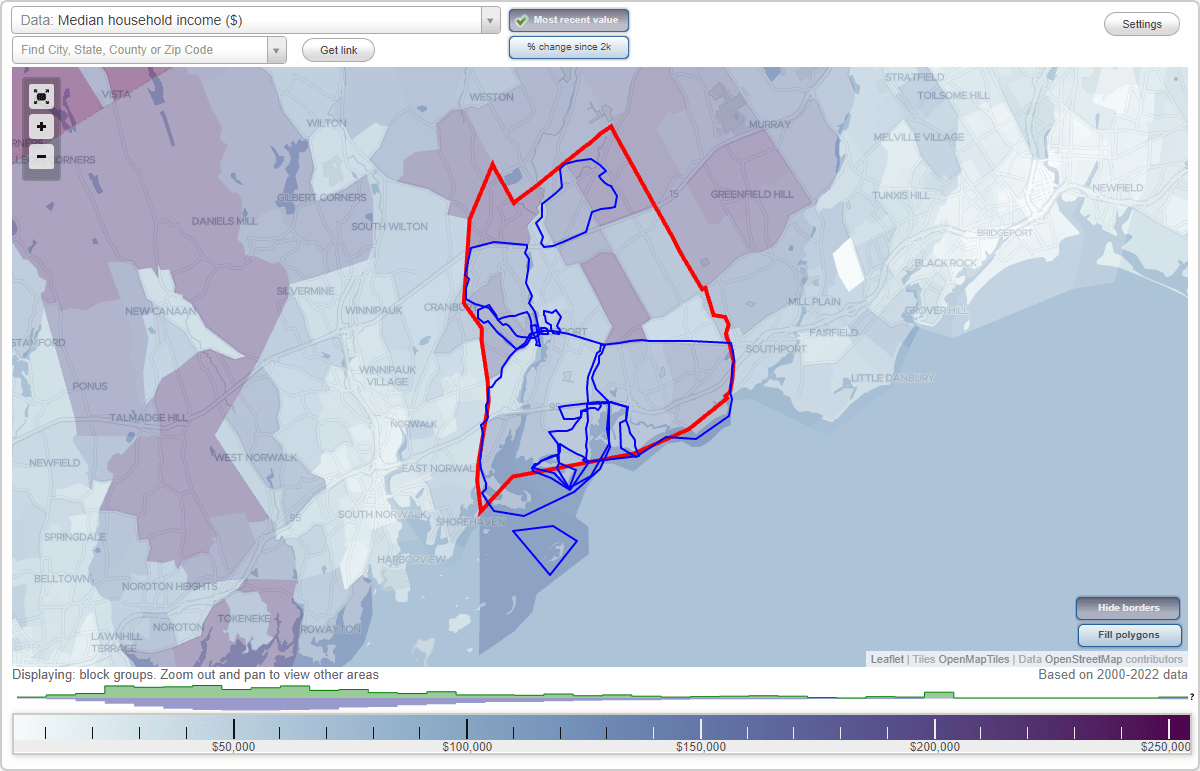Click the income color scale near $100,000
The height and width of the screenshot is (771, 1200).
466,726
